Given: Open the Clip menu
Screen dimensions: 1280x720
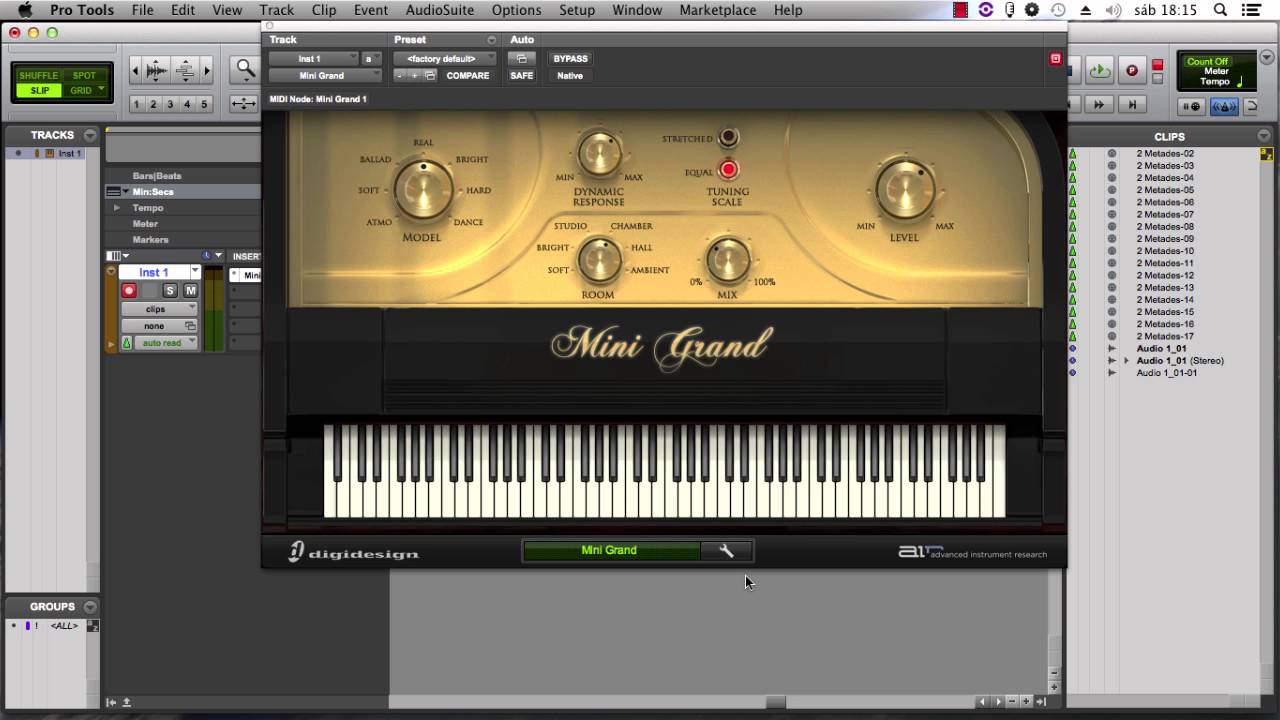Looking at the screenshot, I should click(324, 10).
